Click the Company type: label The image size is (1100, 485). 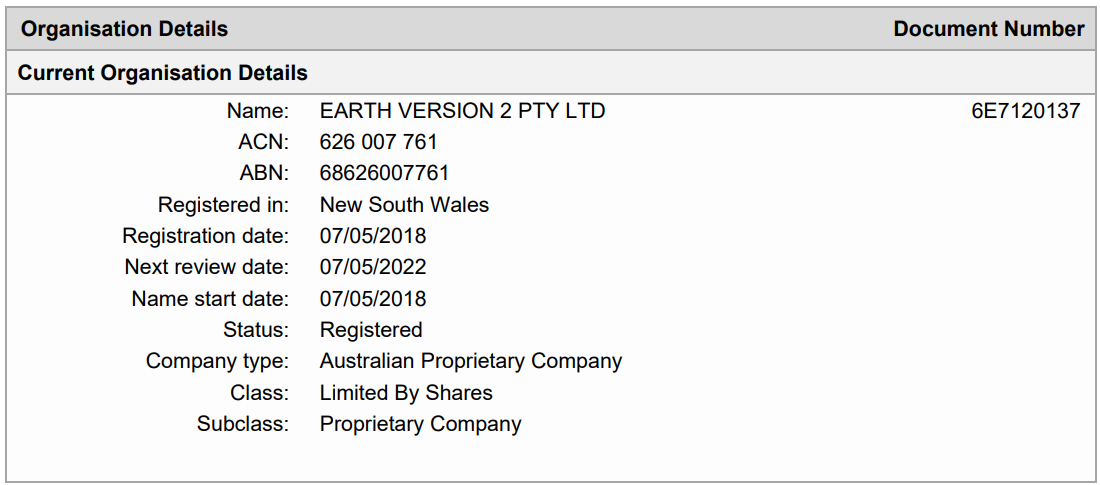point(217,361)
